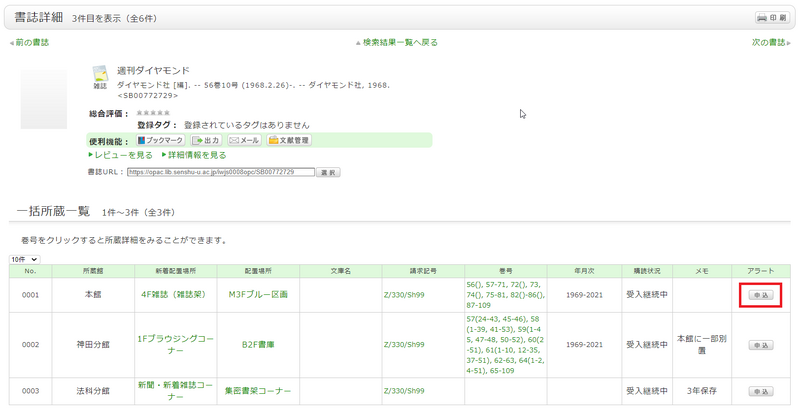Screen dimensions: 800x413
Task: Click the 0001 row number cell
Action: (31, 295)
